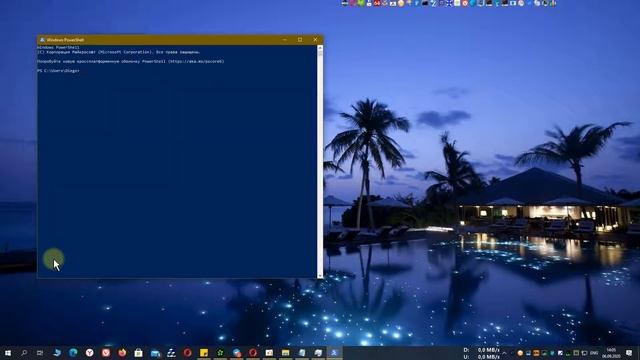The height and width of the screenshot is (360, 640).
Task: Maximize the Windows PowerShell window
Action: click(x=300, y=40)
